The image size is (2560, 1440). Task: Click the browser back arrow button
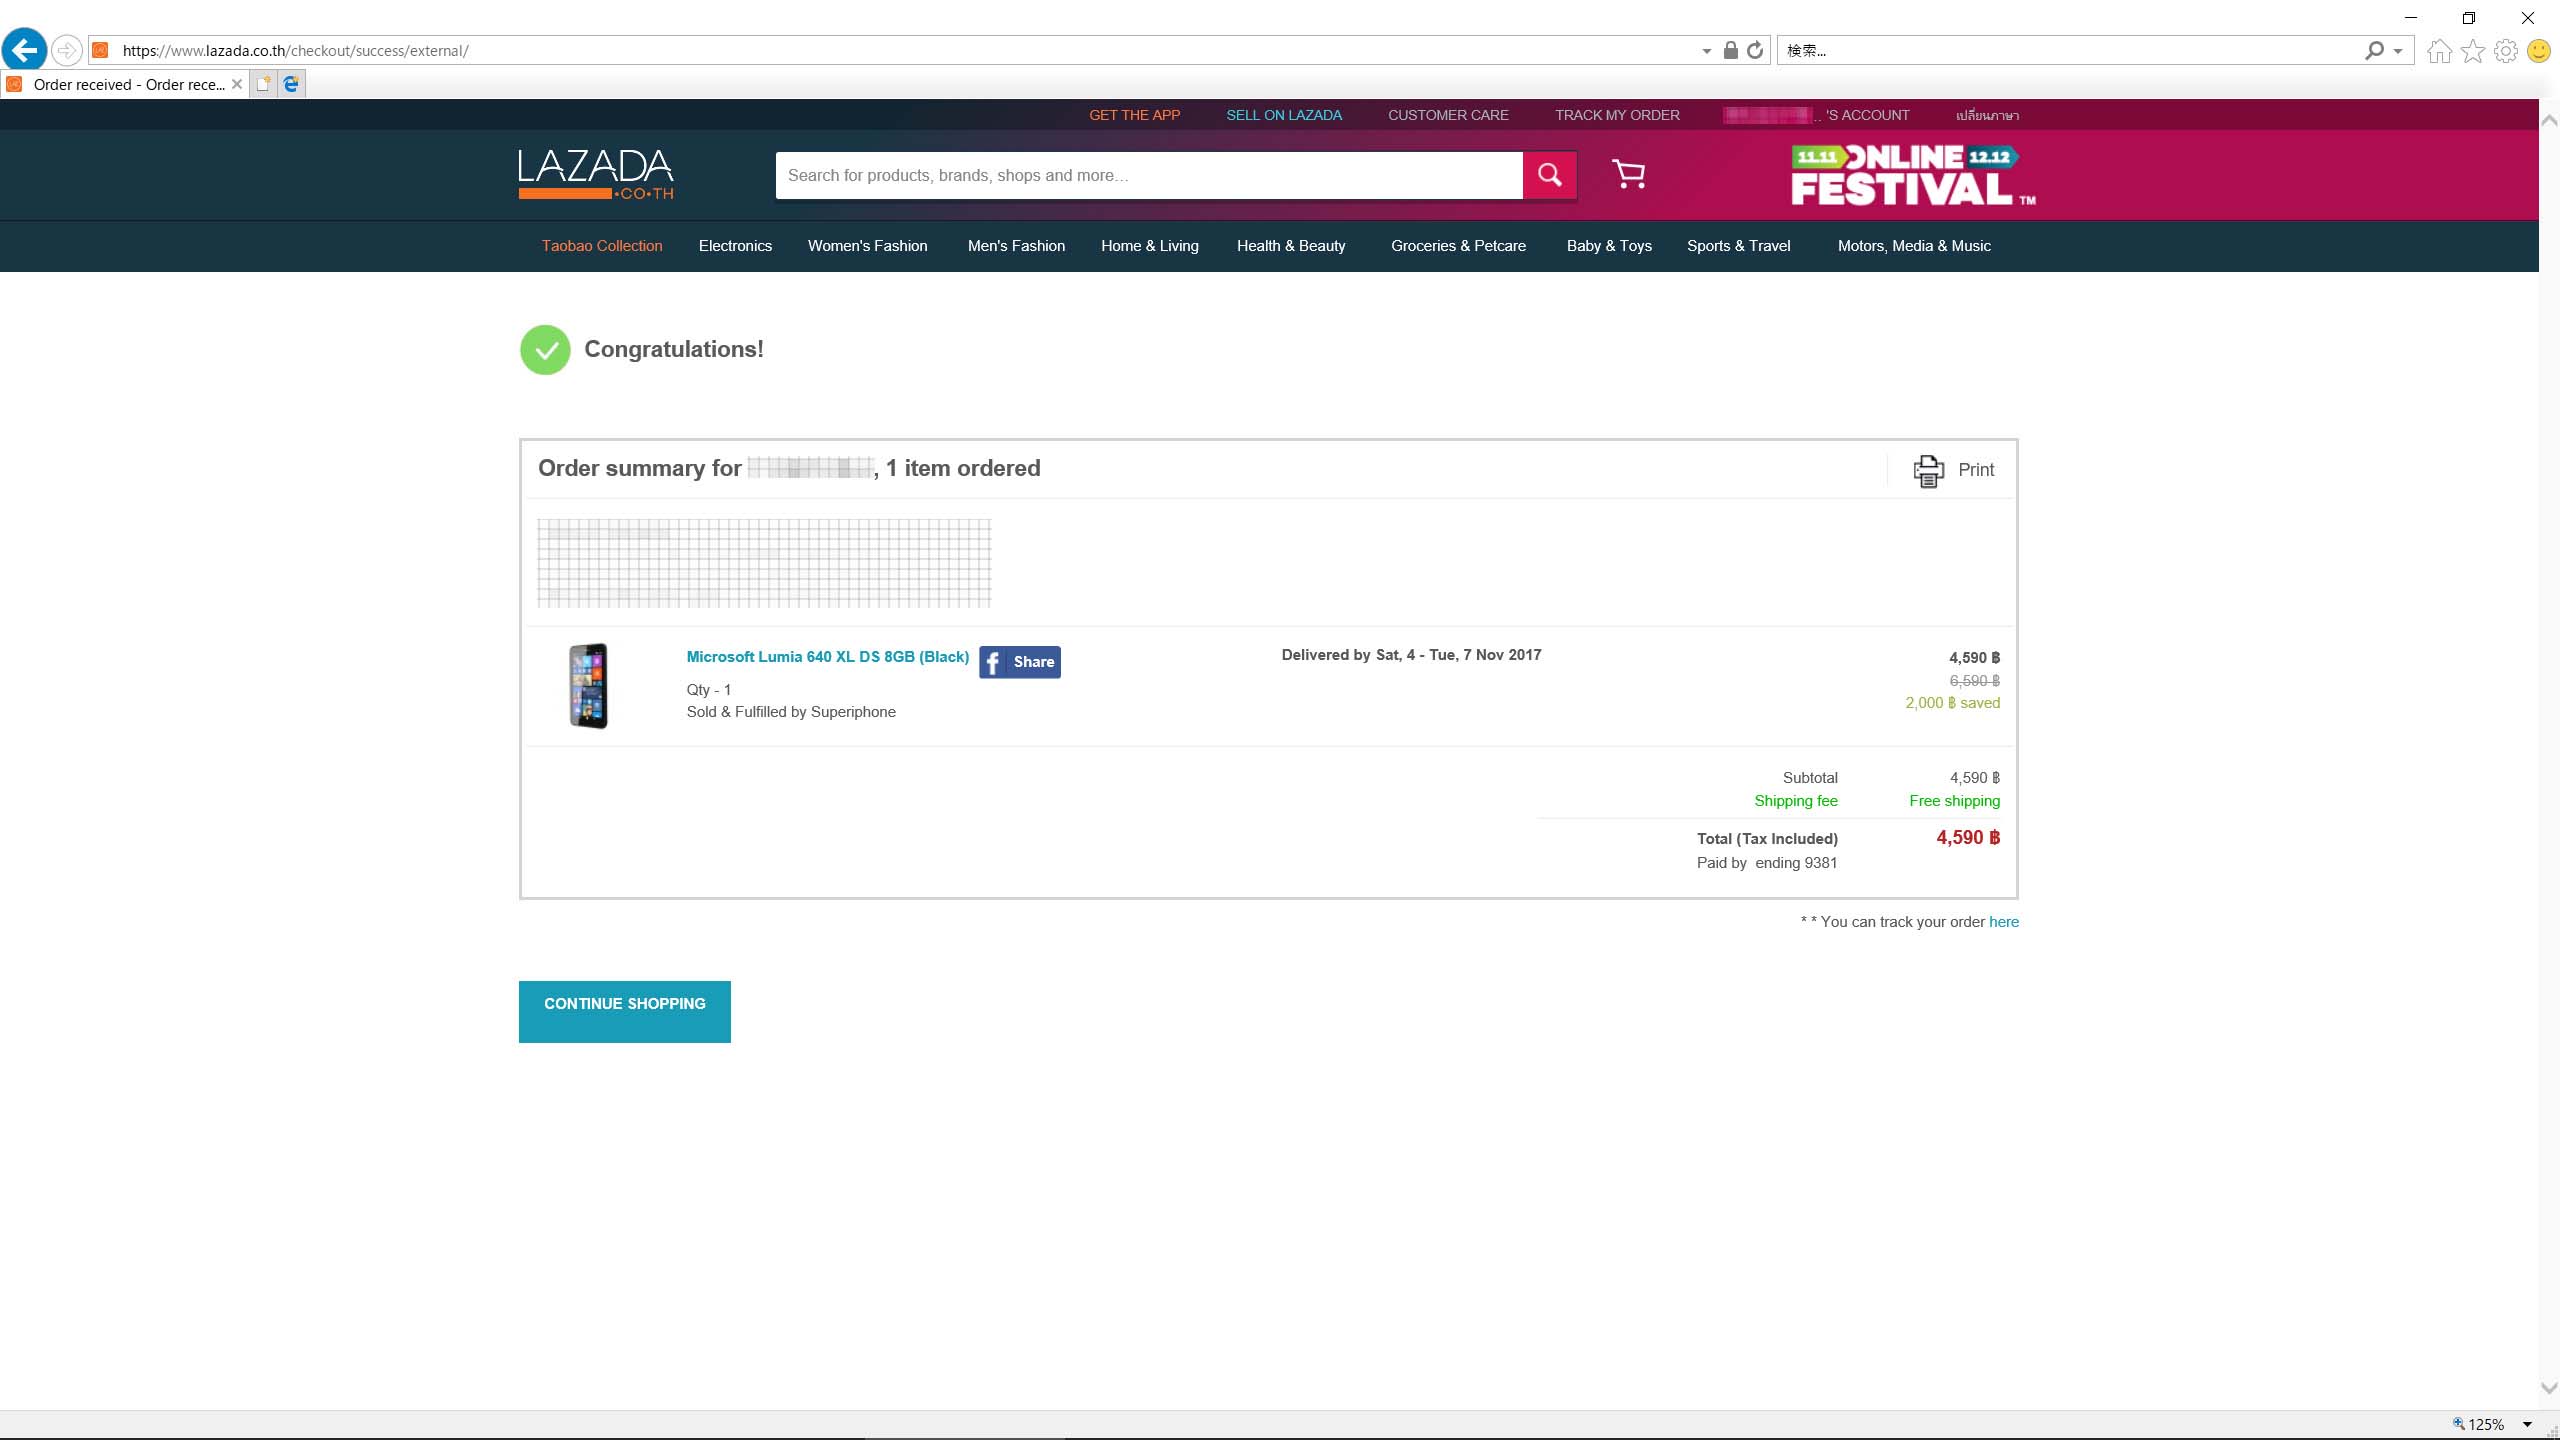pos(24,50)
